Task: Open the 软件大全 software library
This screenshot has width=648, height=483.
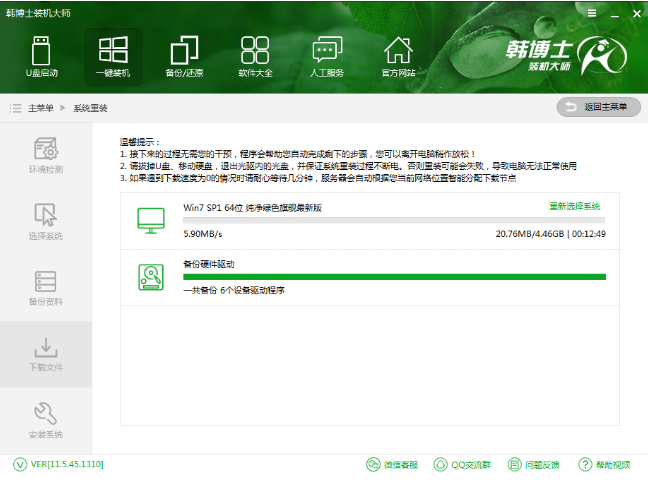Action: (x=255, y=56)
